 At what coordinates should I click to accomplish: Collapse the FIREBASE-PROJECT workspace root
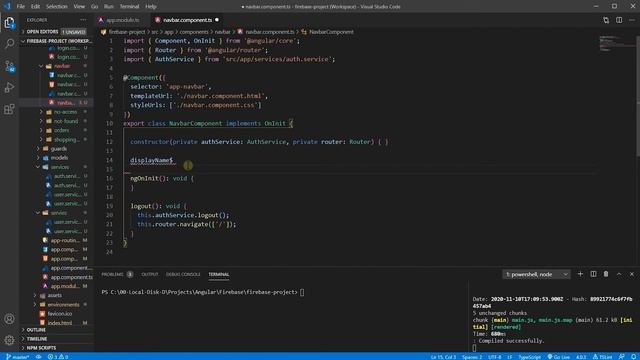point(57,41)
